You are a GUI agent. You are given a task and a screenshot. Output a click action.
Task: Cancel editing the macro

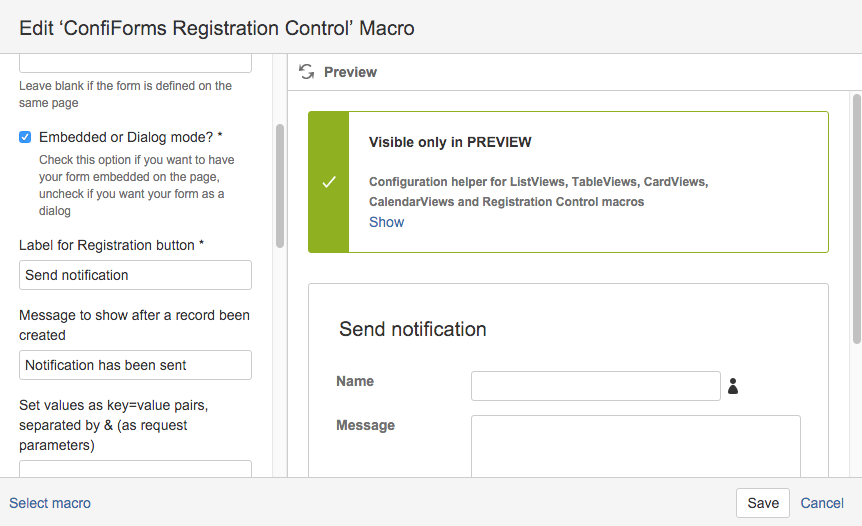(x=822, y=503)
